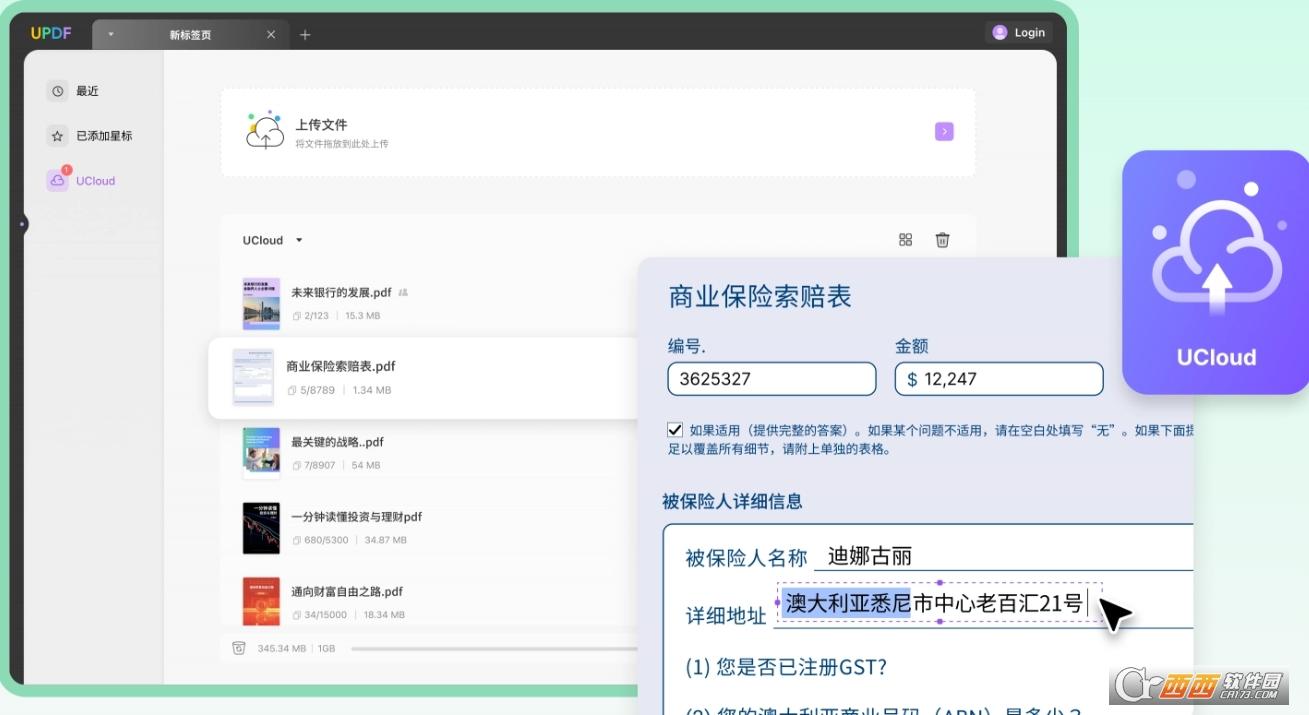
Task: Open 未来银行的发展.pdf thumbnail
Action: pos(261,304)
